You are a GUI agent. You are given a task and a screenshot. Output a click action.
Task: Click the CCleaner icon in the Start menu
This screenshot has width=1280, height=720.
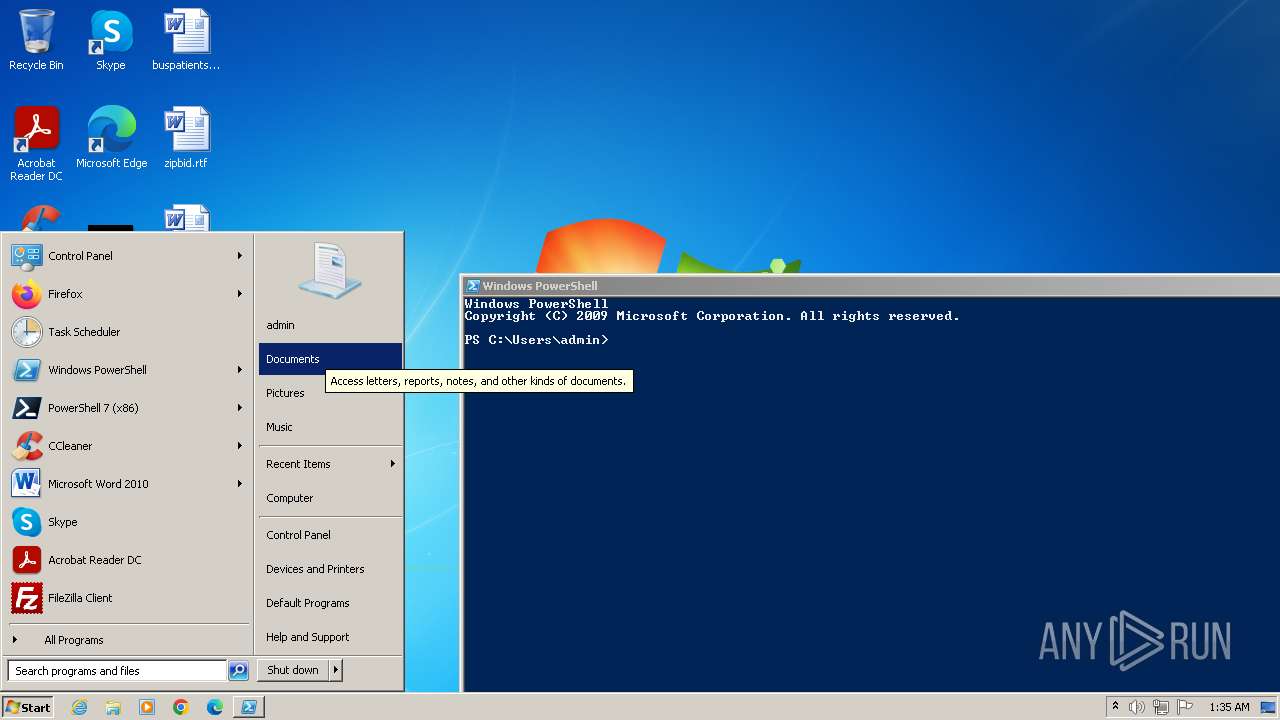coord(27,446)
